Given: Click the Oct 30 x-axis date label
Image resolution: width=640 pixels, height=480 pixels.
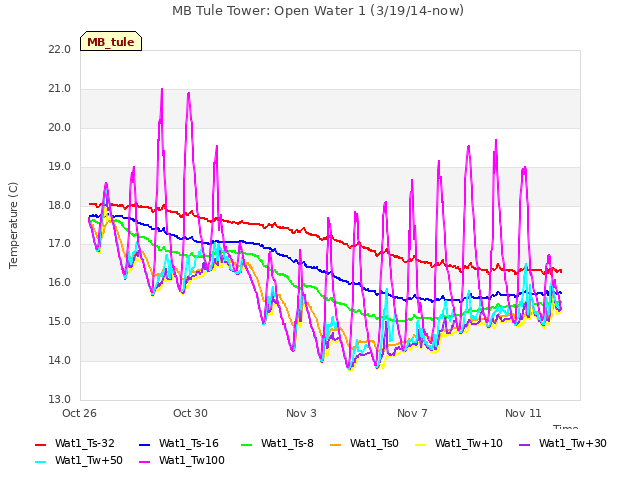Looking at the screenshot, I should coord(190,413).
